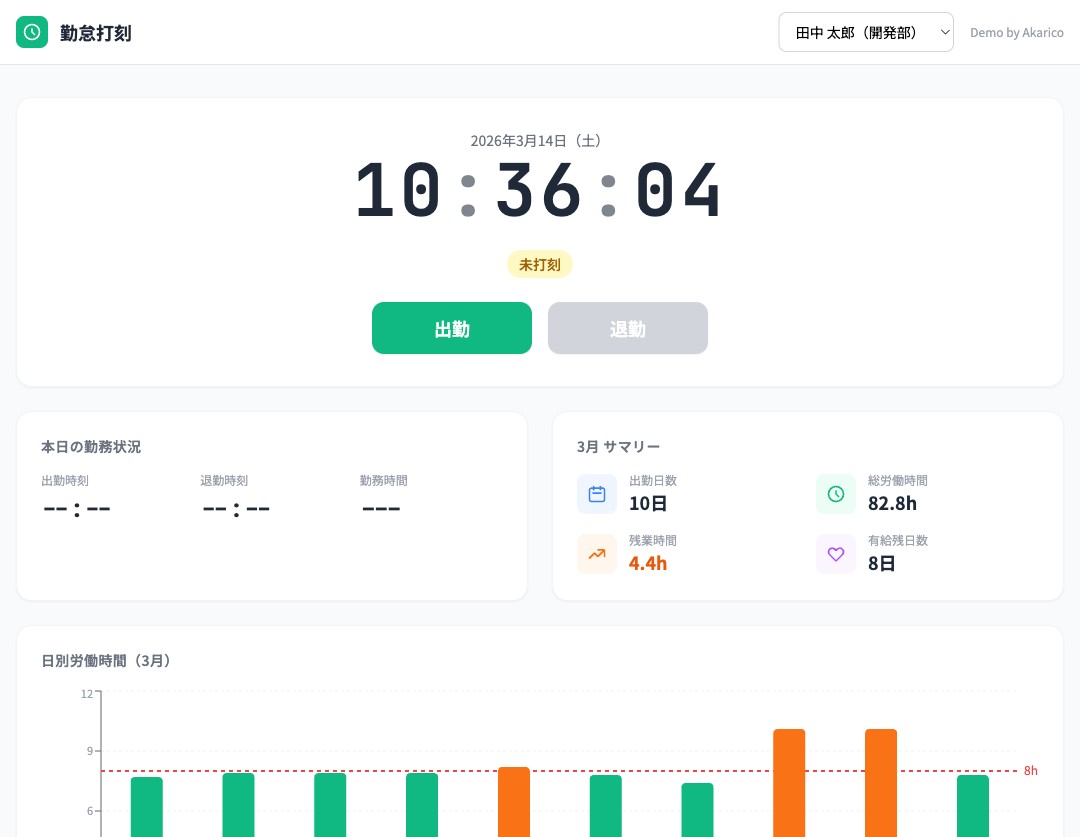
Task: Click the 82.8h total working hours value
Action: [892, 503]
